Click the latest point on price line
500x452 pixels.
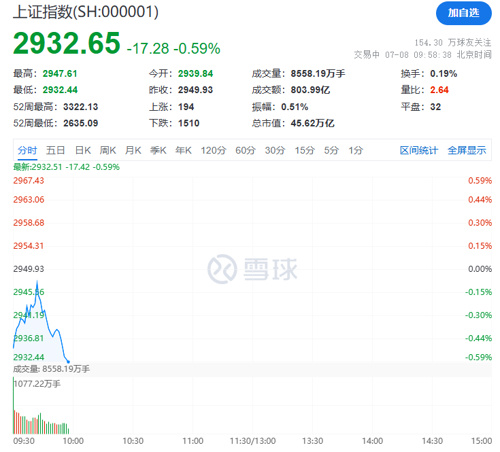[68, 362]
